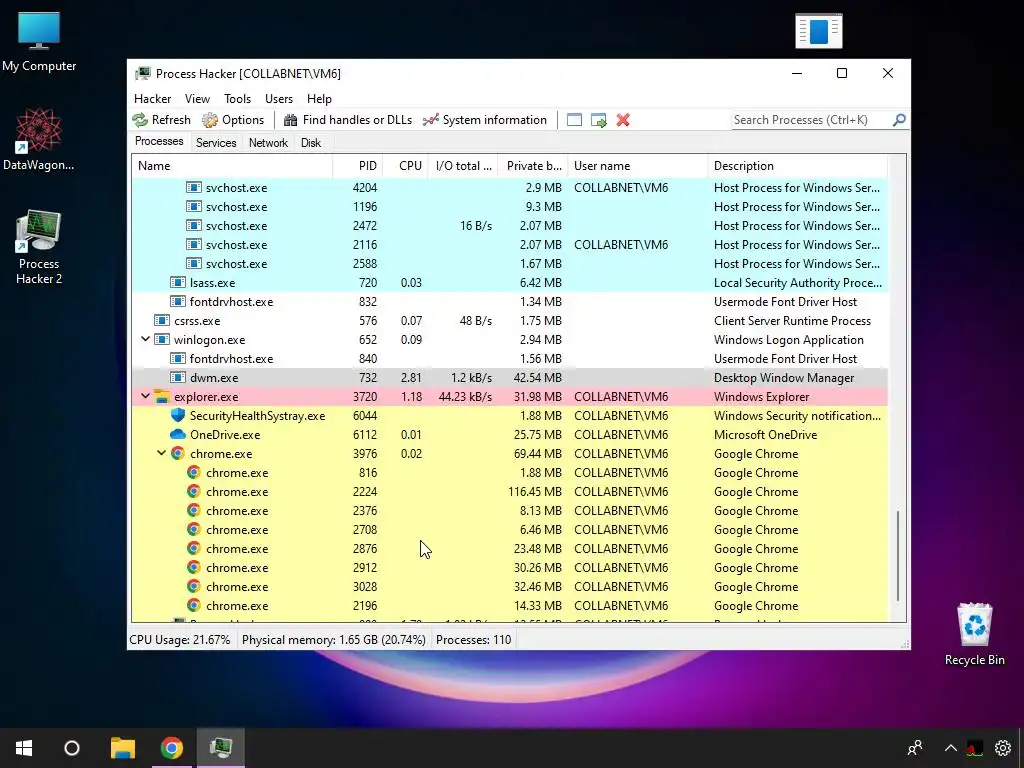1024x768 pixels.
Task: Sort by CPU column header
Action: 406,166
